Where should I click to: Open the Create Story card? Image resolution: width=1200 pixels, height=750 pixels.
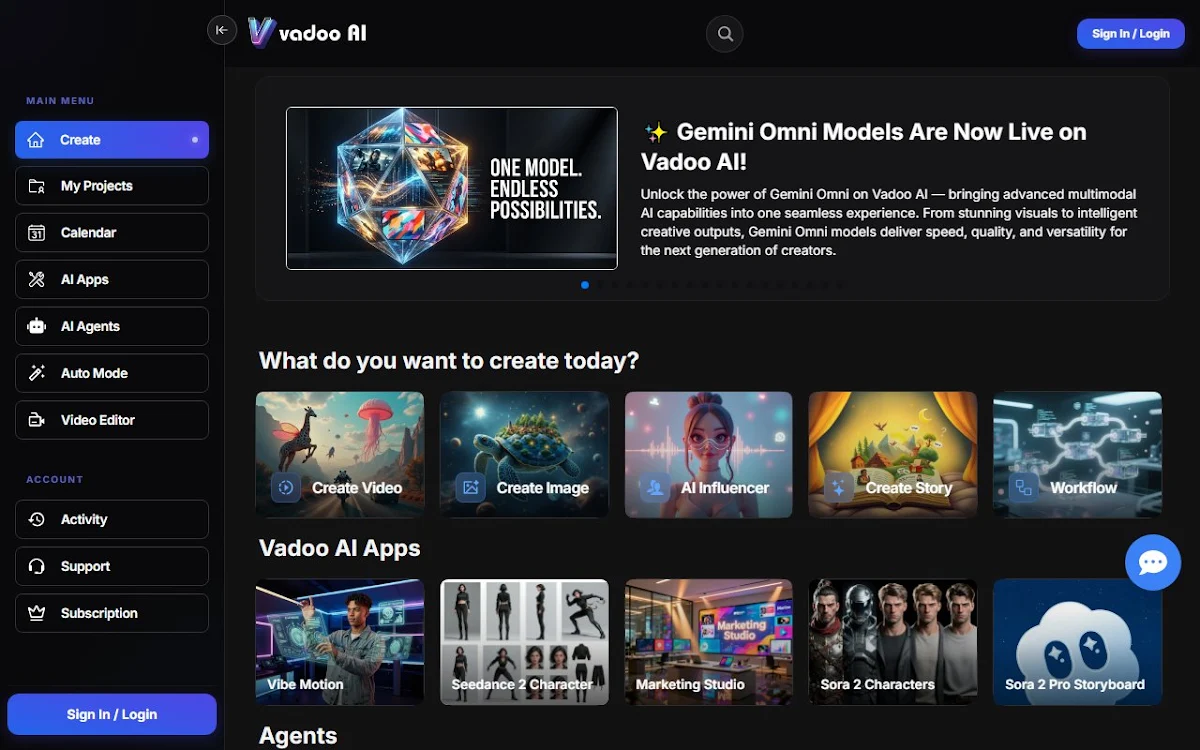tap(893, 455)
